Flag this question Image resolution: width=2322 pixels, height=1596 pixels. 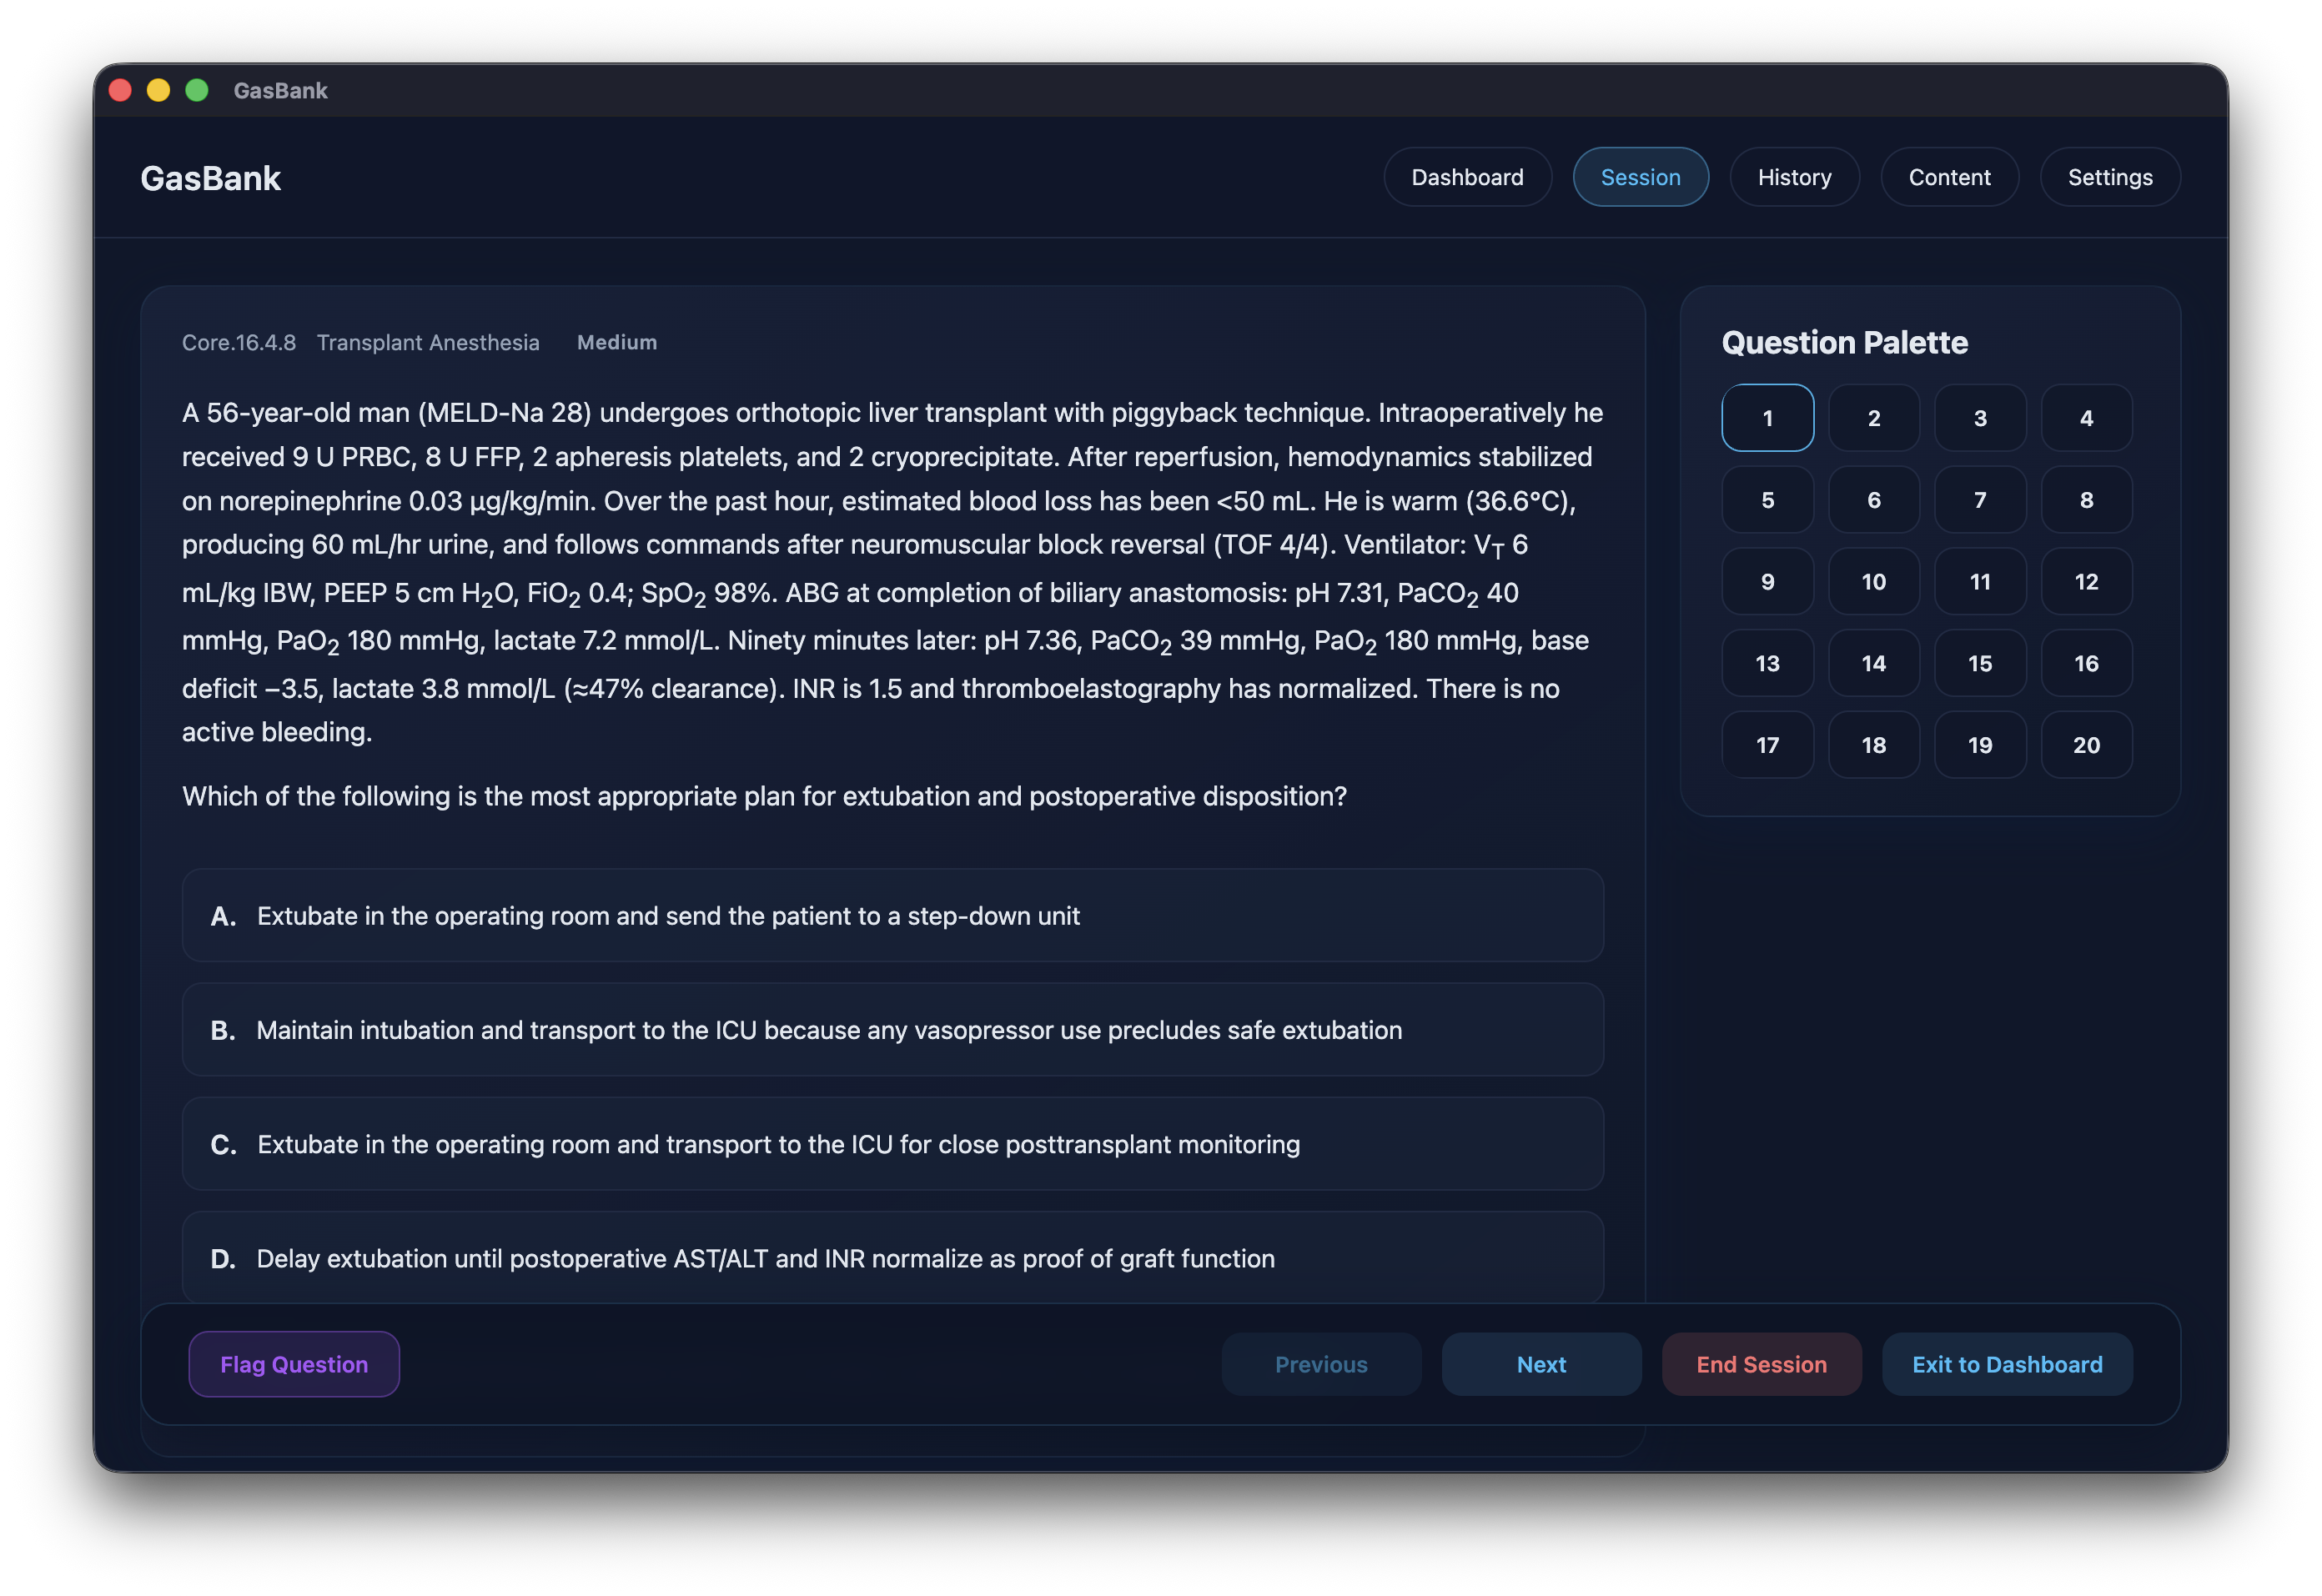pos(294,1364)
